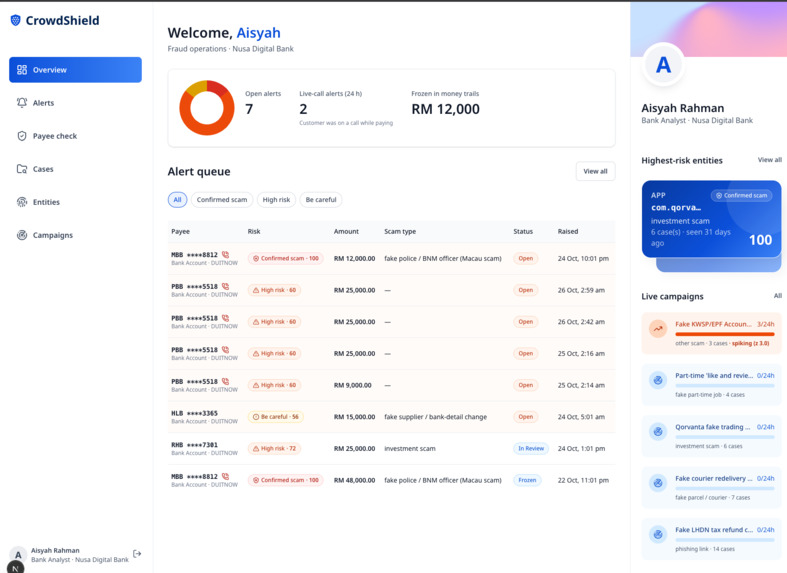Image resolution: width=787 pixels, height=573 pixels.
Task: Click View all button for Alert queue
Action: [x=595, y=171]
